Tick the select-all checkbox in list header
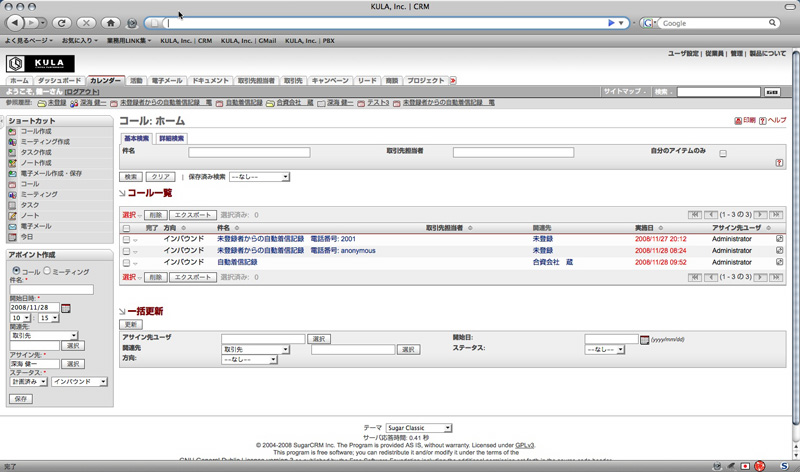Viewport: 800px width, 472px height. click(126, 228)
